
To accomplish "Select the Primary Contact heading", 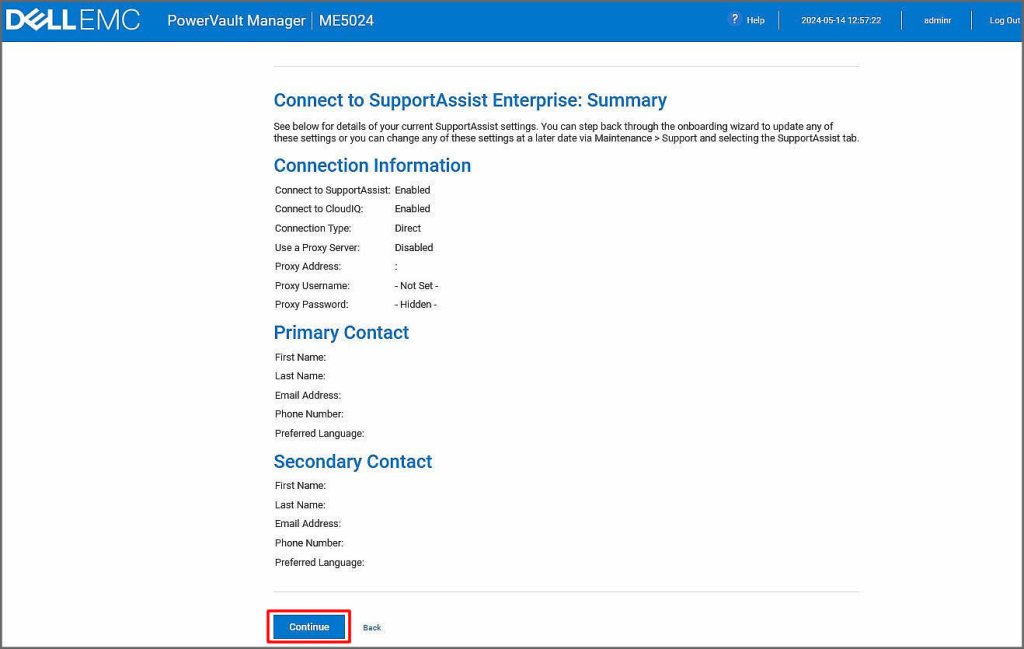I will [x=341, y=333].
